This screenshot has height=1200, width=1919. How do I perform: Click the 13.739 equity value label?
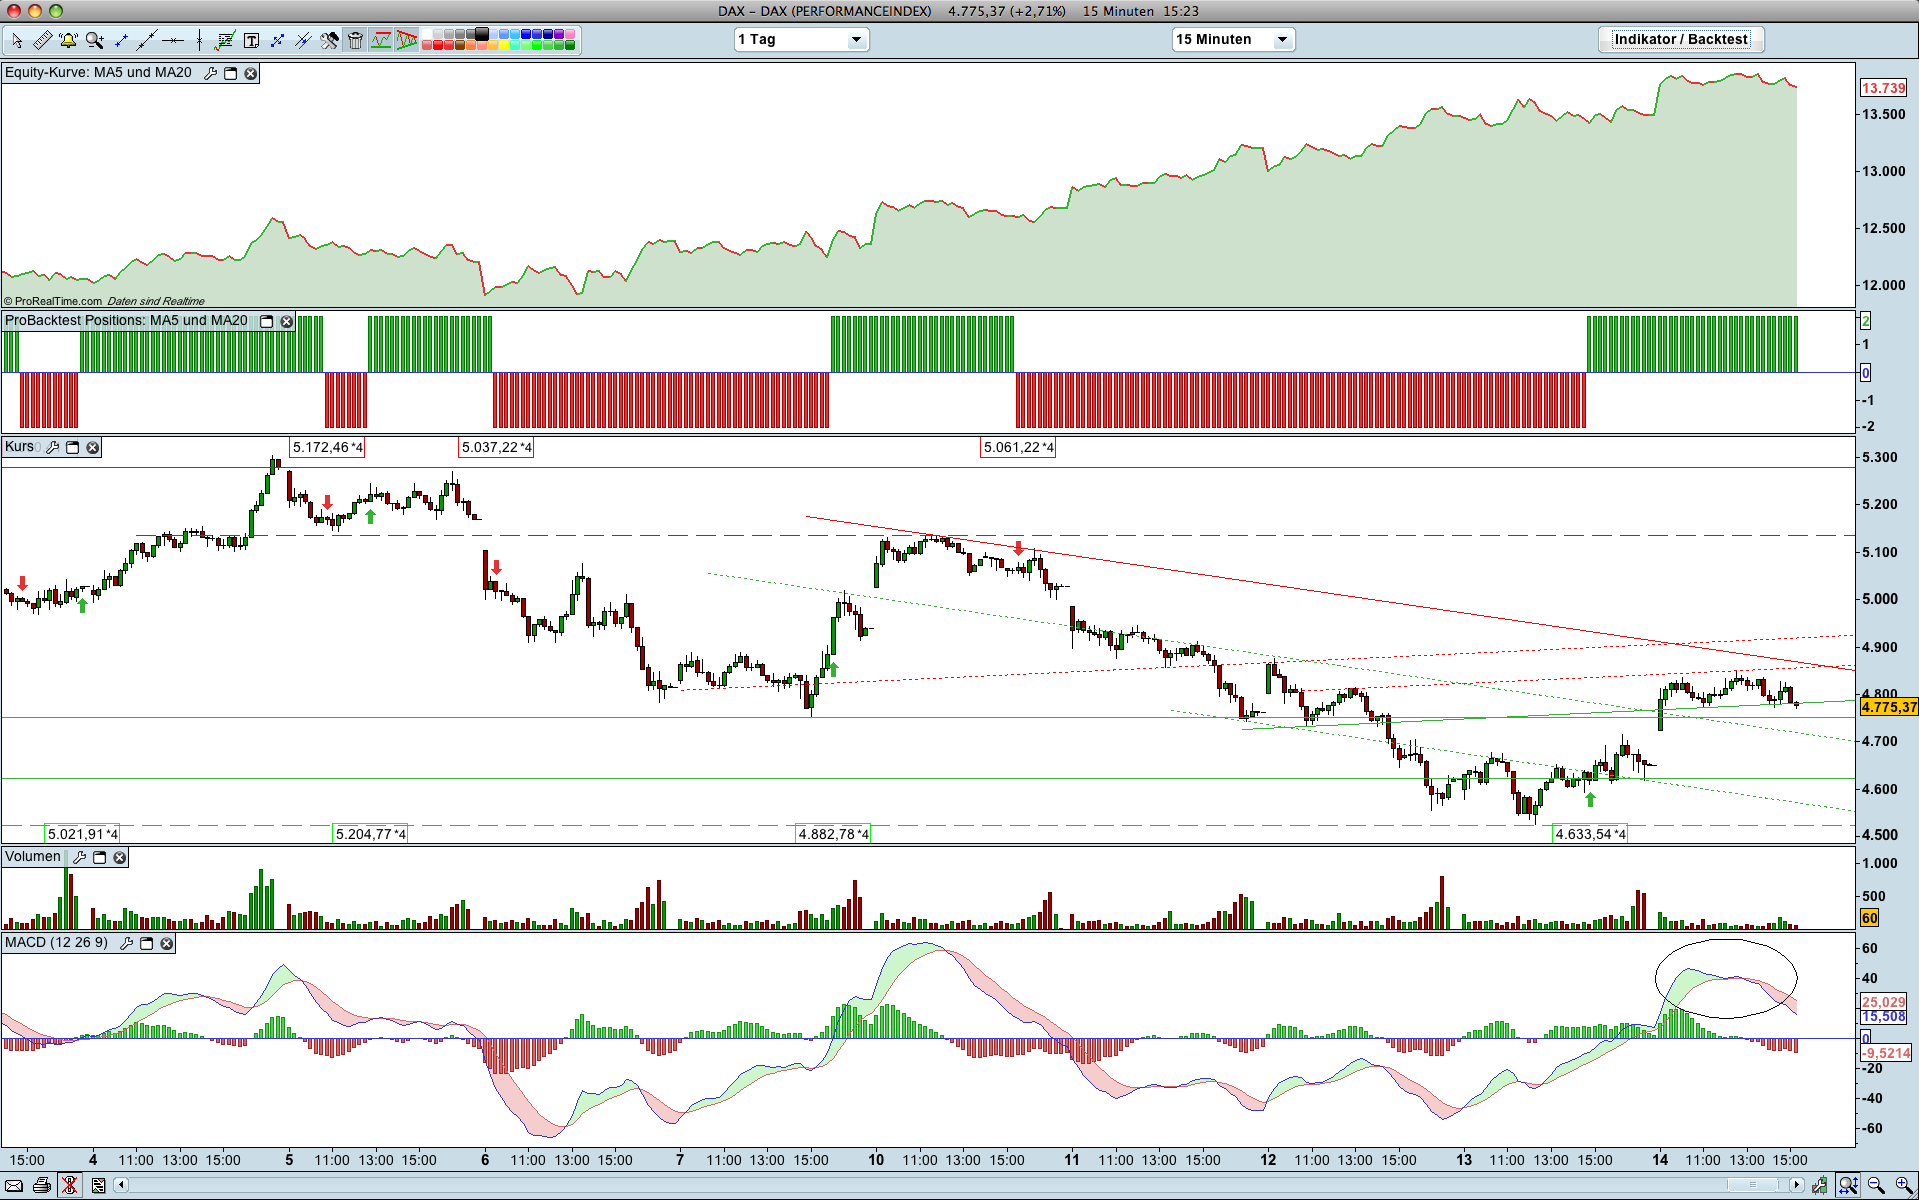click(1883, 88)
